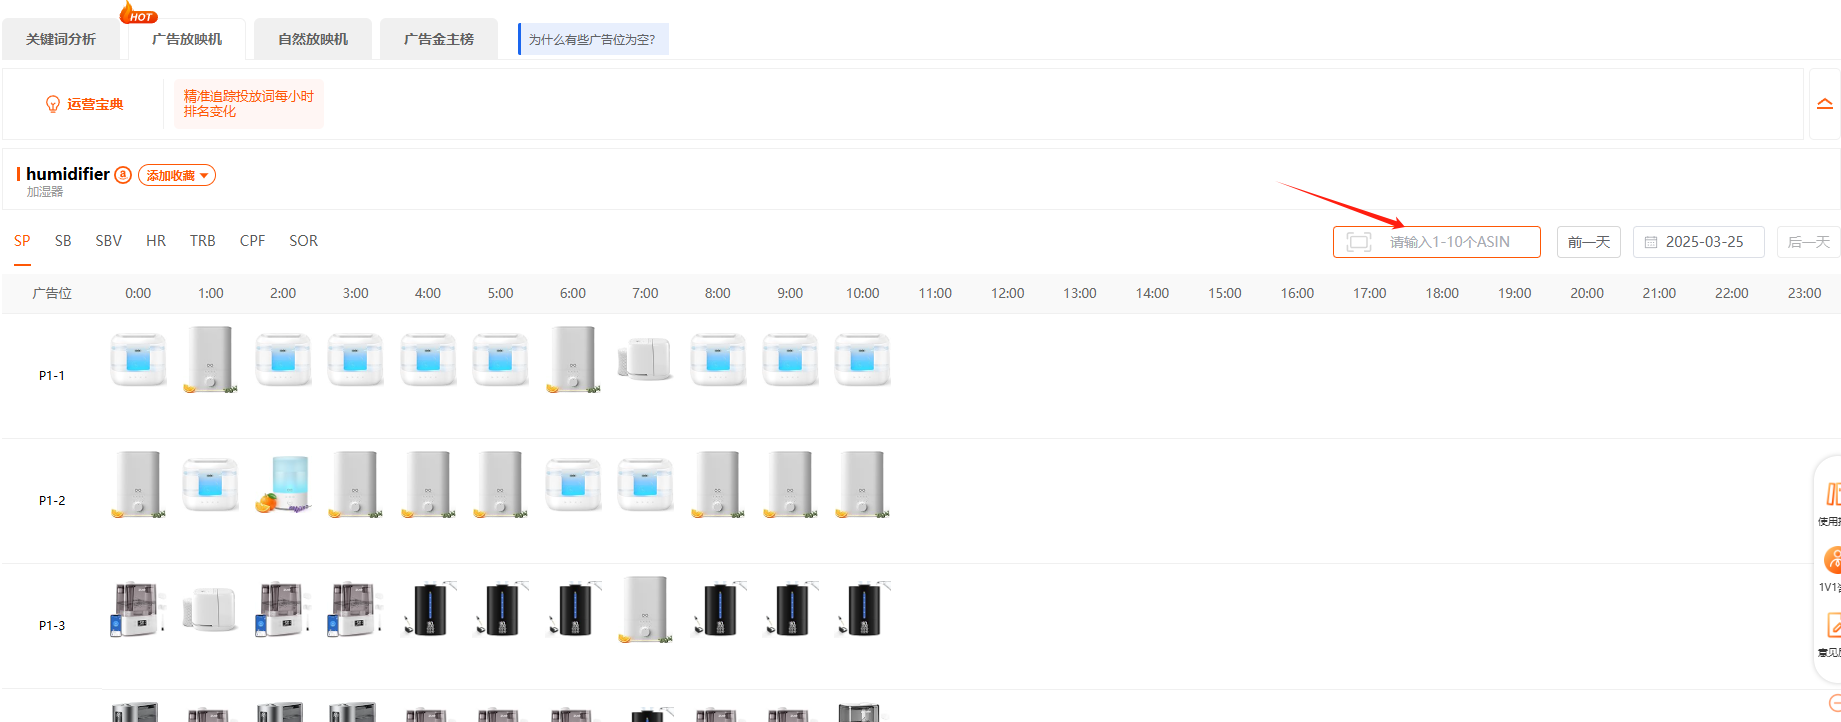This screenshot has height=722, width=1841.
Task: Click P1-1 product thumbnail at 2:00
Action: coord(283,359)
